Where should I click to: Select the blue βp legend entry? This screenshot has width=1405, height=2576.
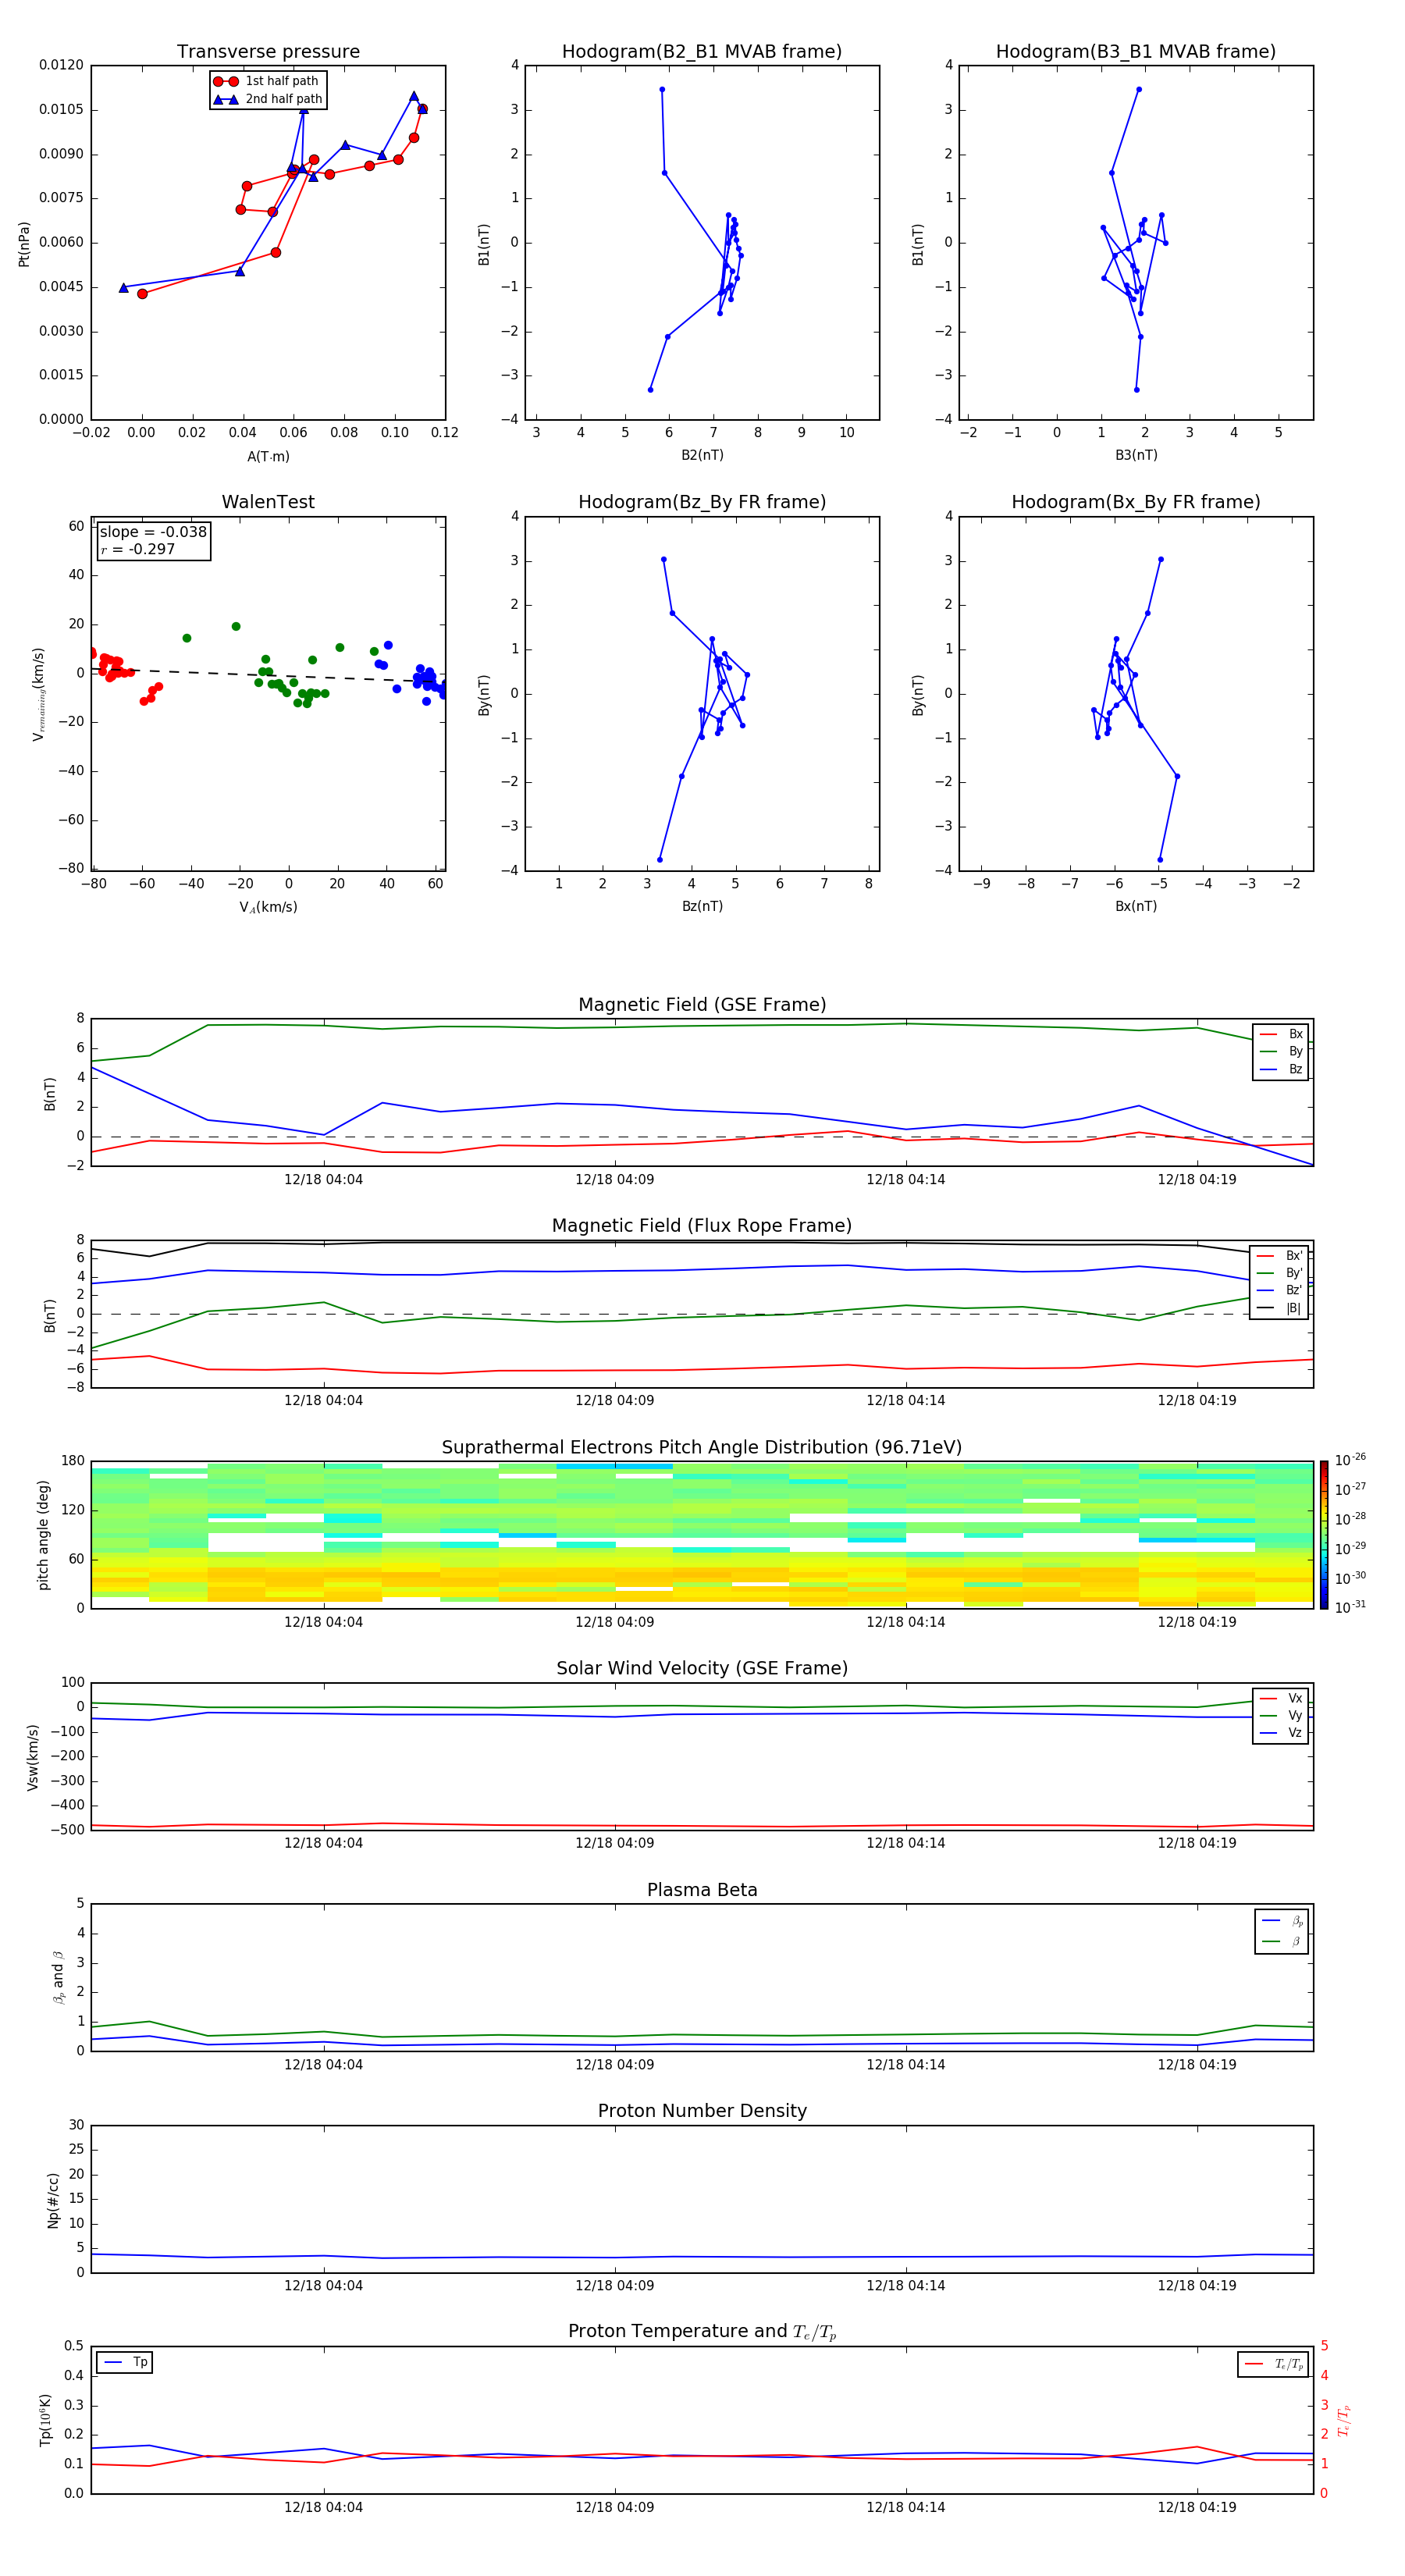pos(1282,1921)
